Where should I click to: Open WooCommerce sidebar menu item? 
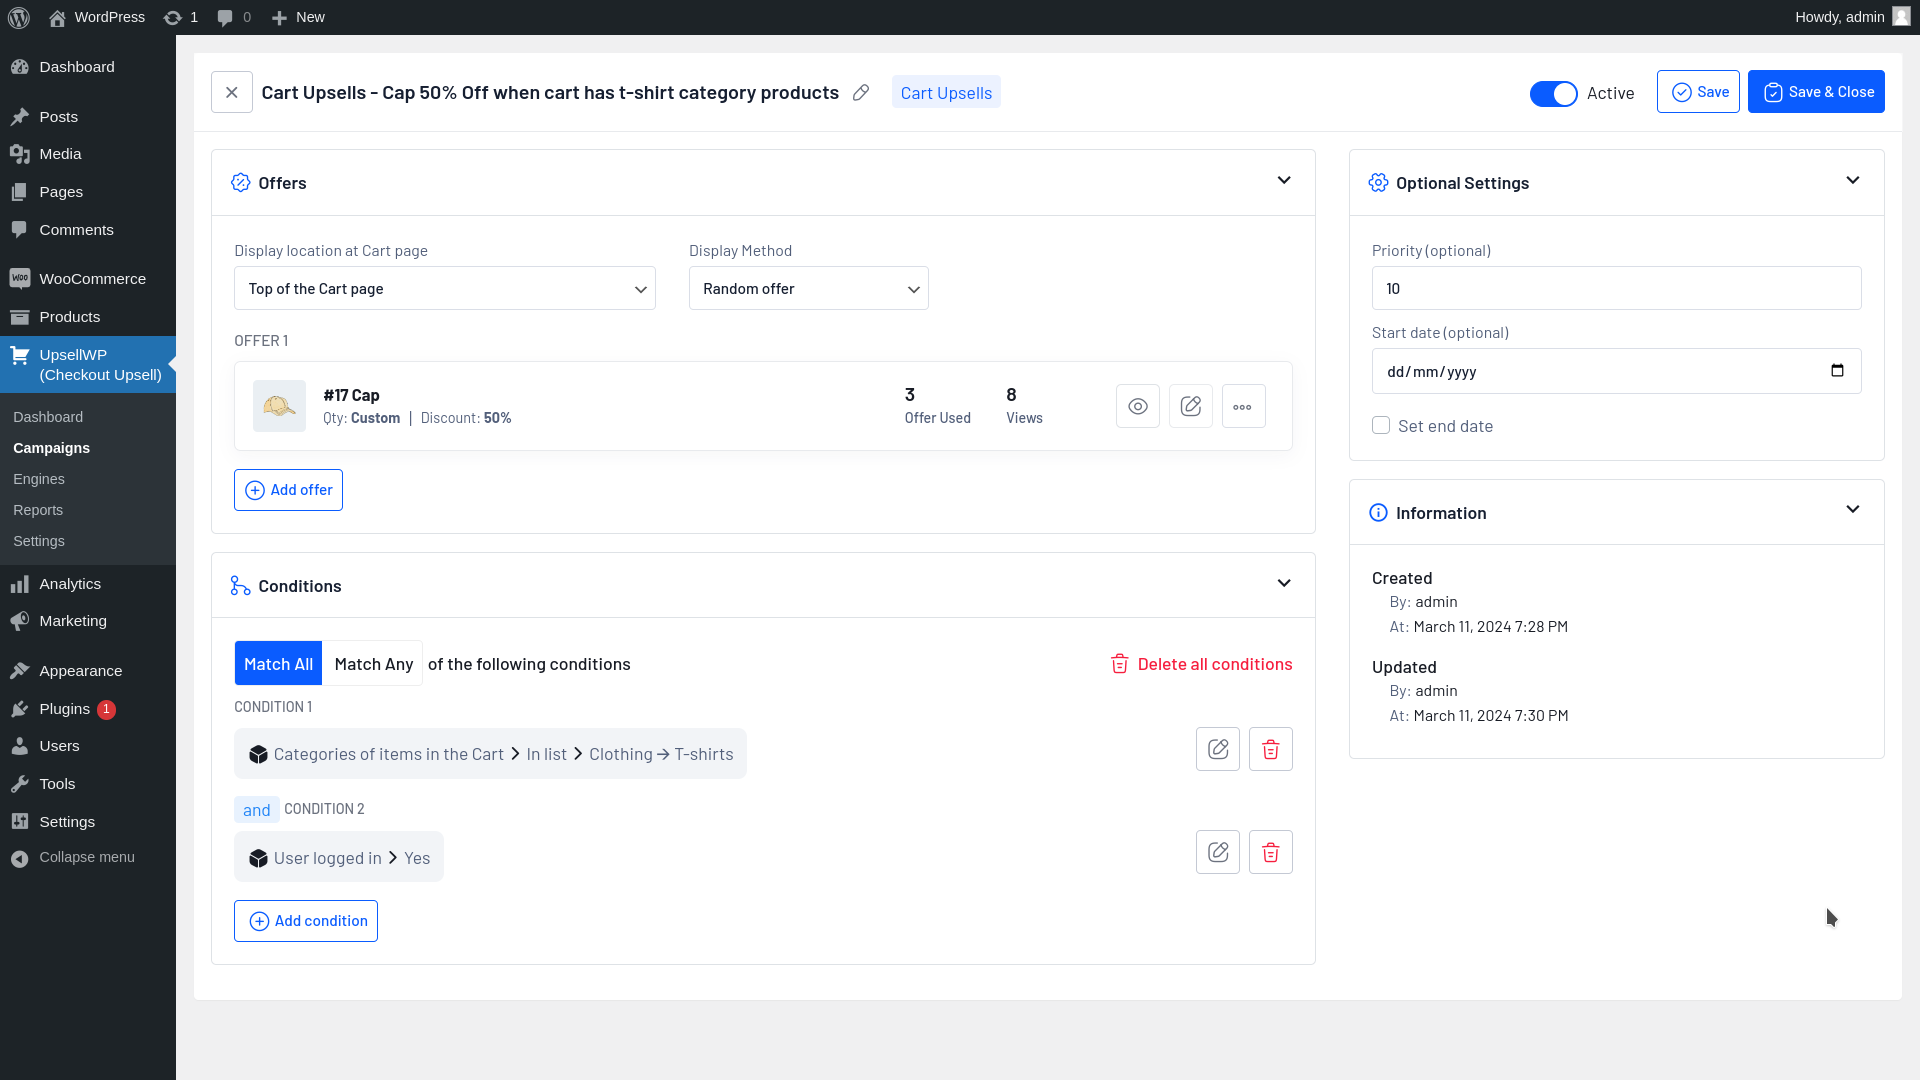coord(92,278)
